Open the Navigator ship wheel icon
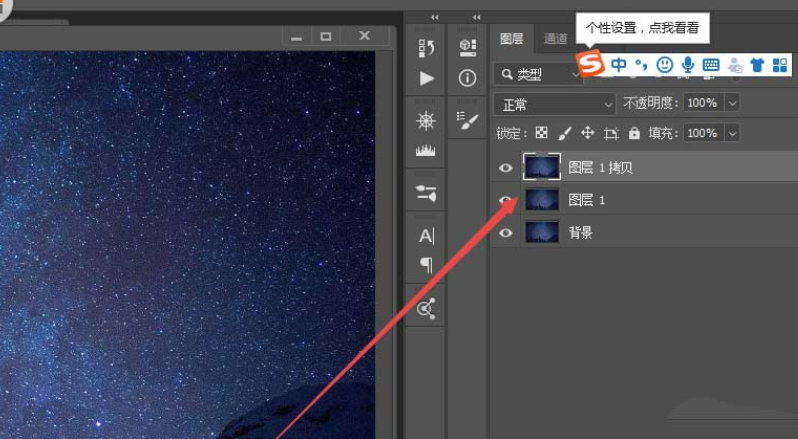Image resolution: width=798 pixels, height=439 pixels. 427,121
